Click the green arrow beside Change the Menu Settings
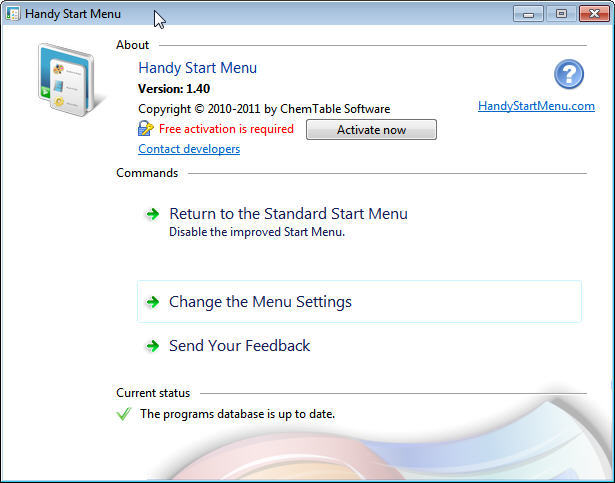This screenshot has height=483, width=615. (153, 302)
